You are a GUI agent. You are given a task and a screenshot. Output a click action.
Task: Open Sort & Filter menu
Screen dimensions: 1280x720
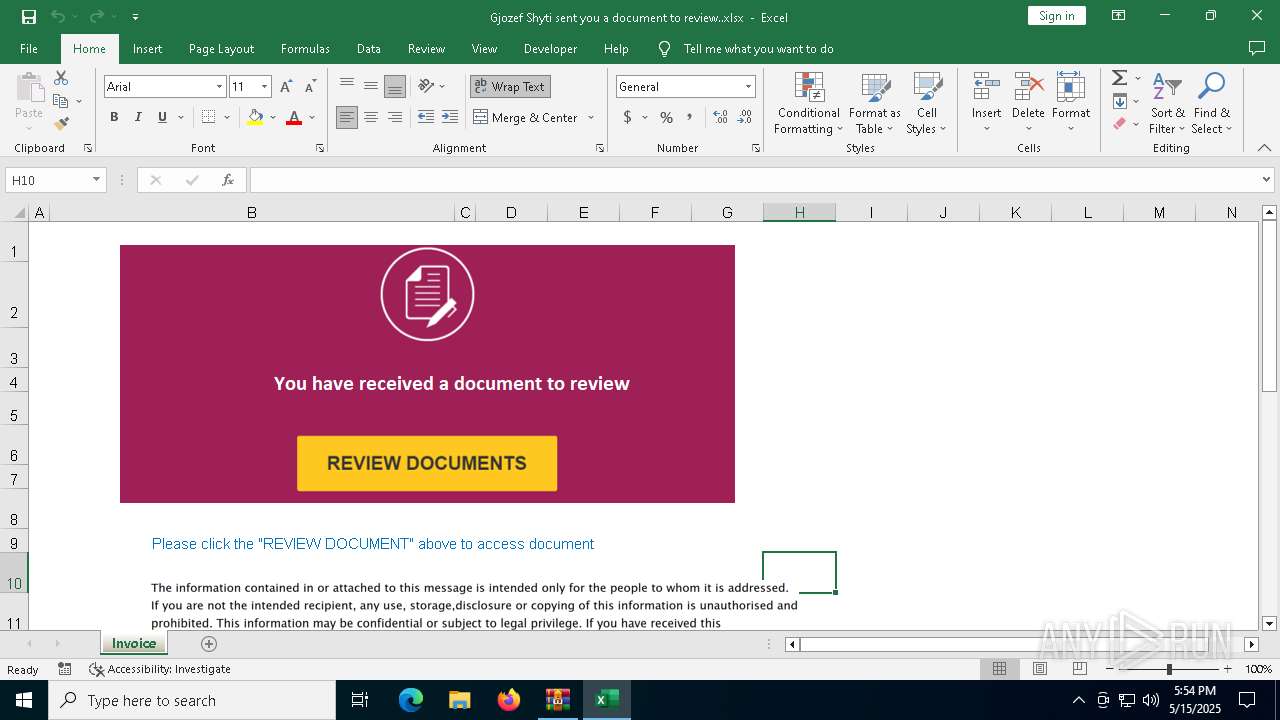click(1167, 104)
